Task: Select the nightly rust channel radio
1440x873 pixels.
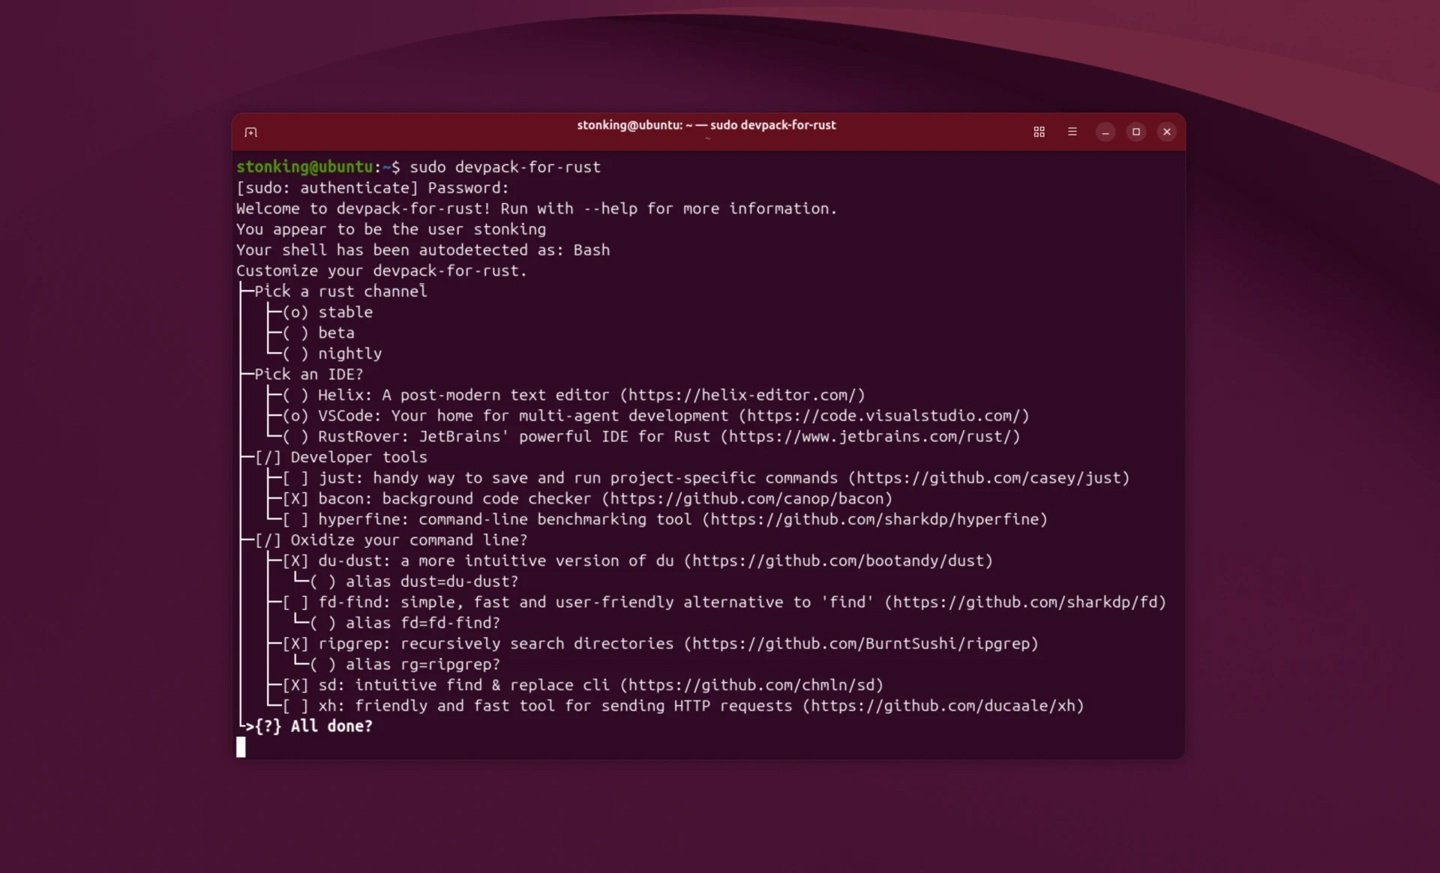Action: 295,354
